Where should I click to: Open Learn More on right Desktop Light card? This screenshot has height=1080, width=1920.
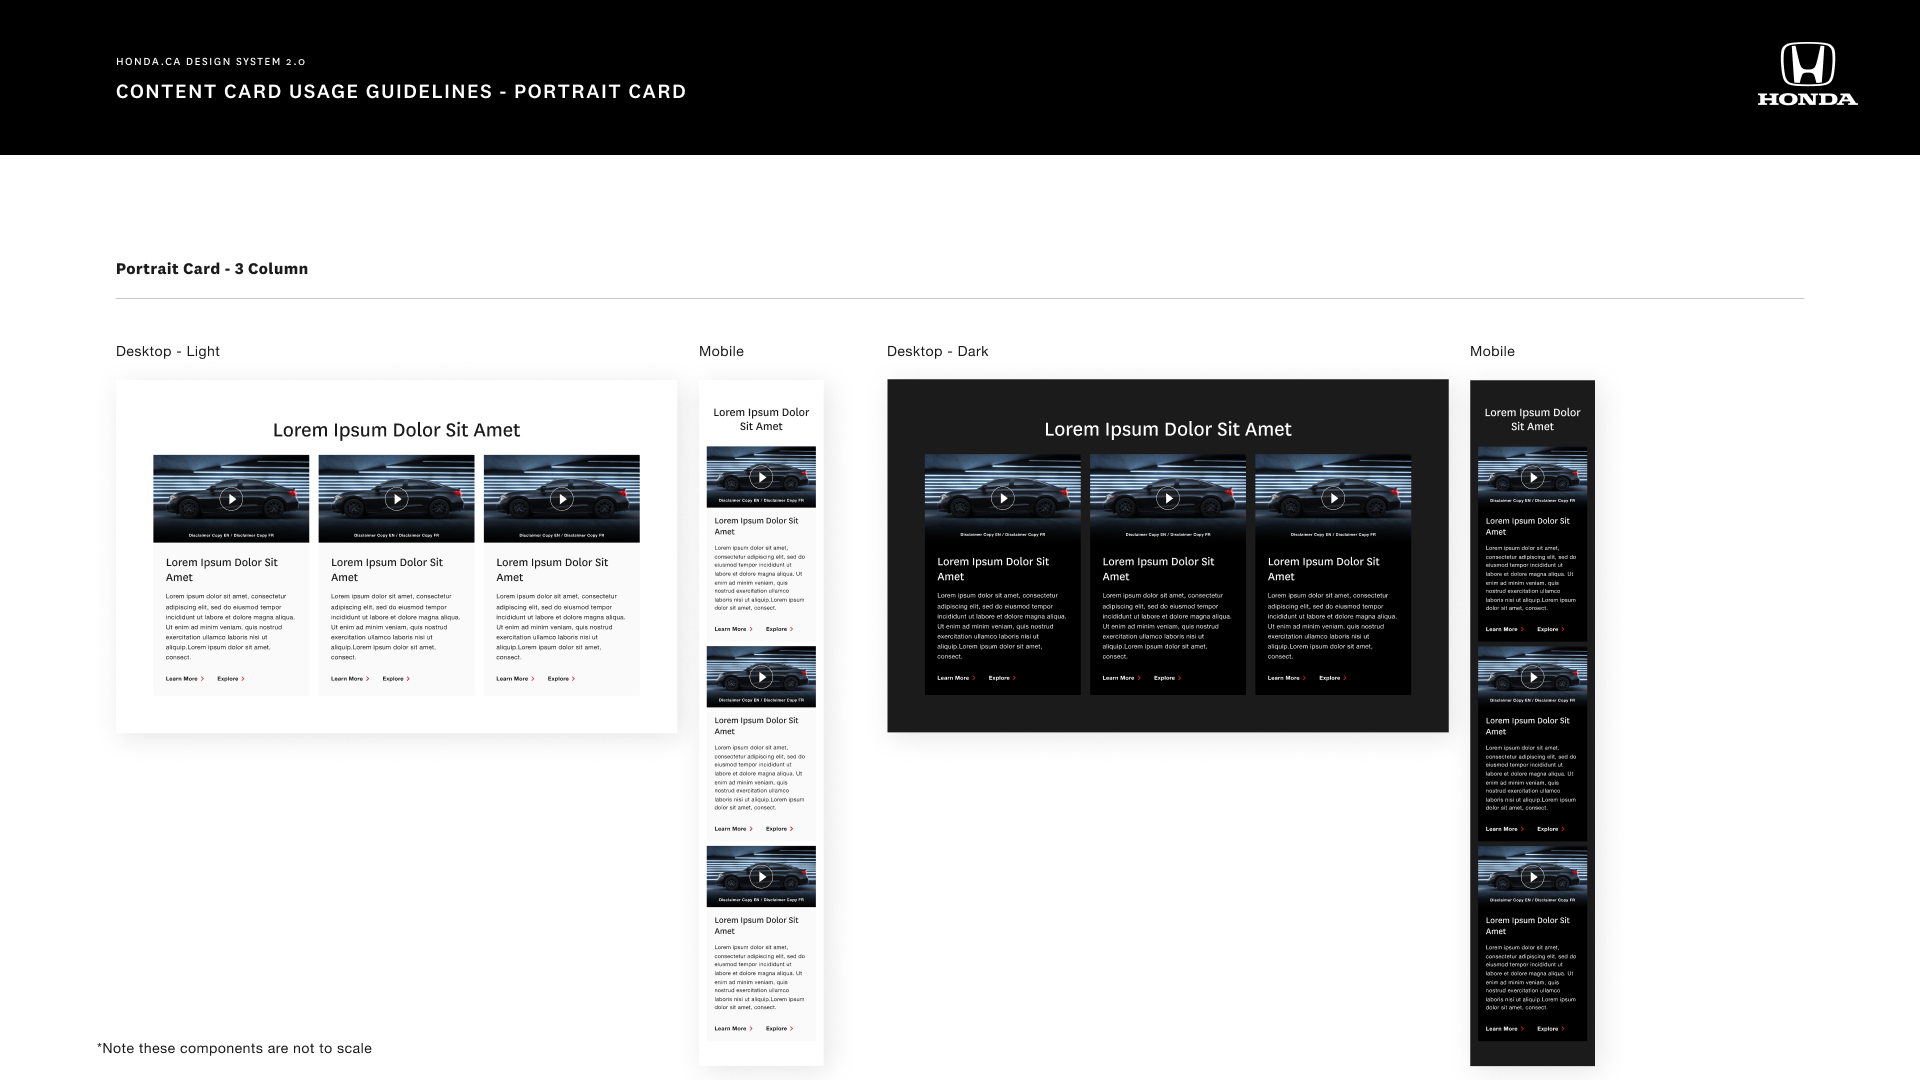tap(515, 679)
